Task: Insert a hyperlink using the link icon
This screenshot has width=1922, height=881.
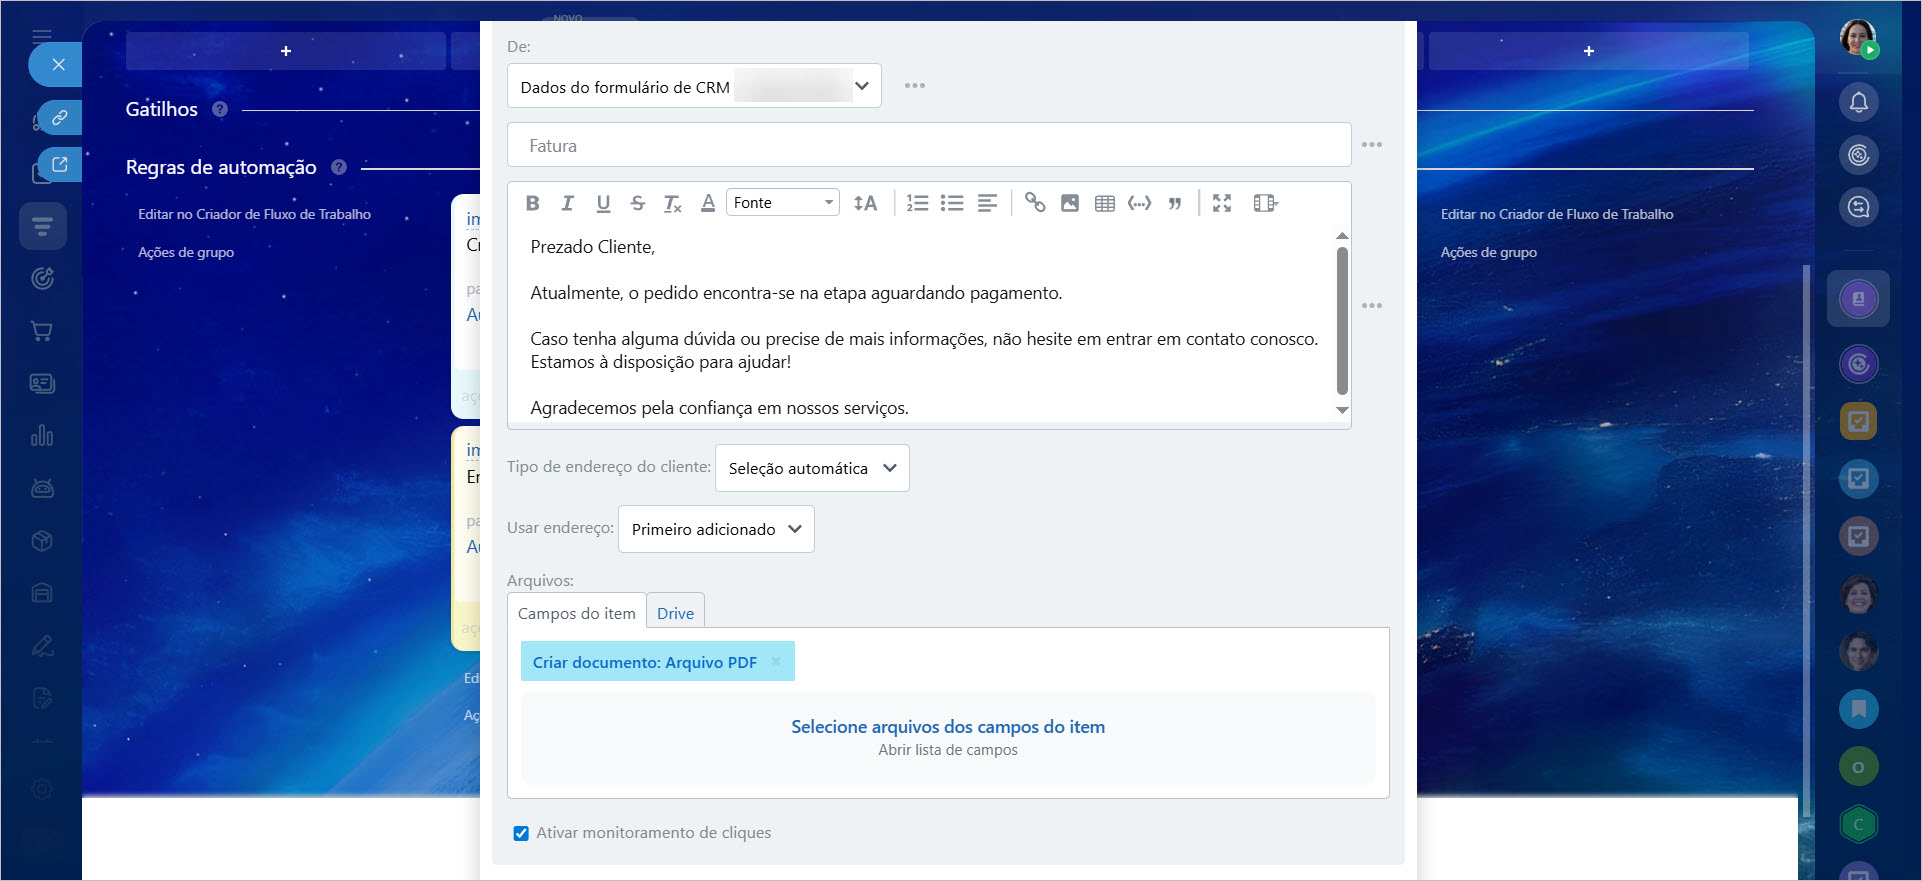Action: [x=1035, y=203]
